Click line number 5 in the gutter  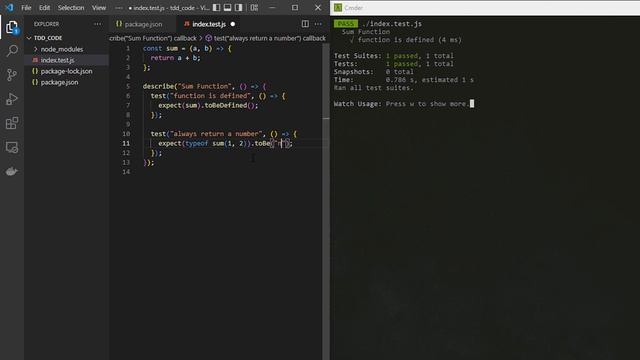[x=128, y=86]
